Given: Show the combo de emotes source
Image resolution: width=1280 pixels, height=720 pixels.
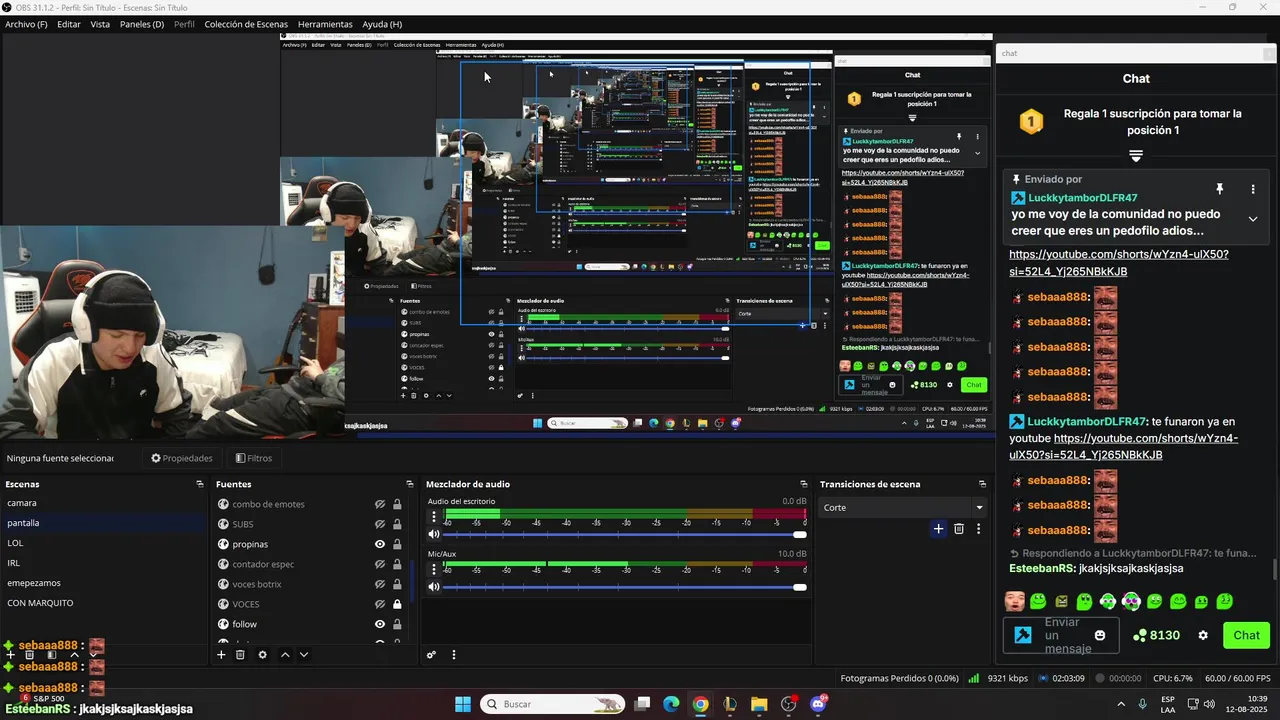Looking at the screenshot, I should (380, 504).
